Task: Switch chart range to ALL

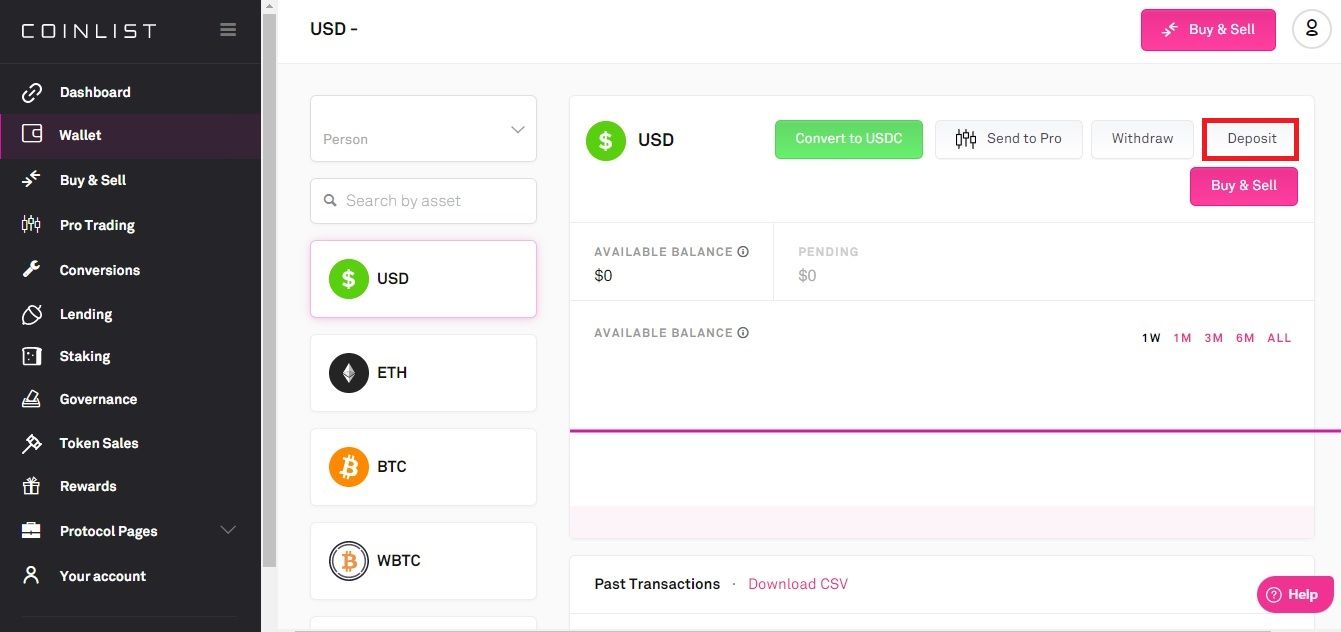Action: 1279,338
